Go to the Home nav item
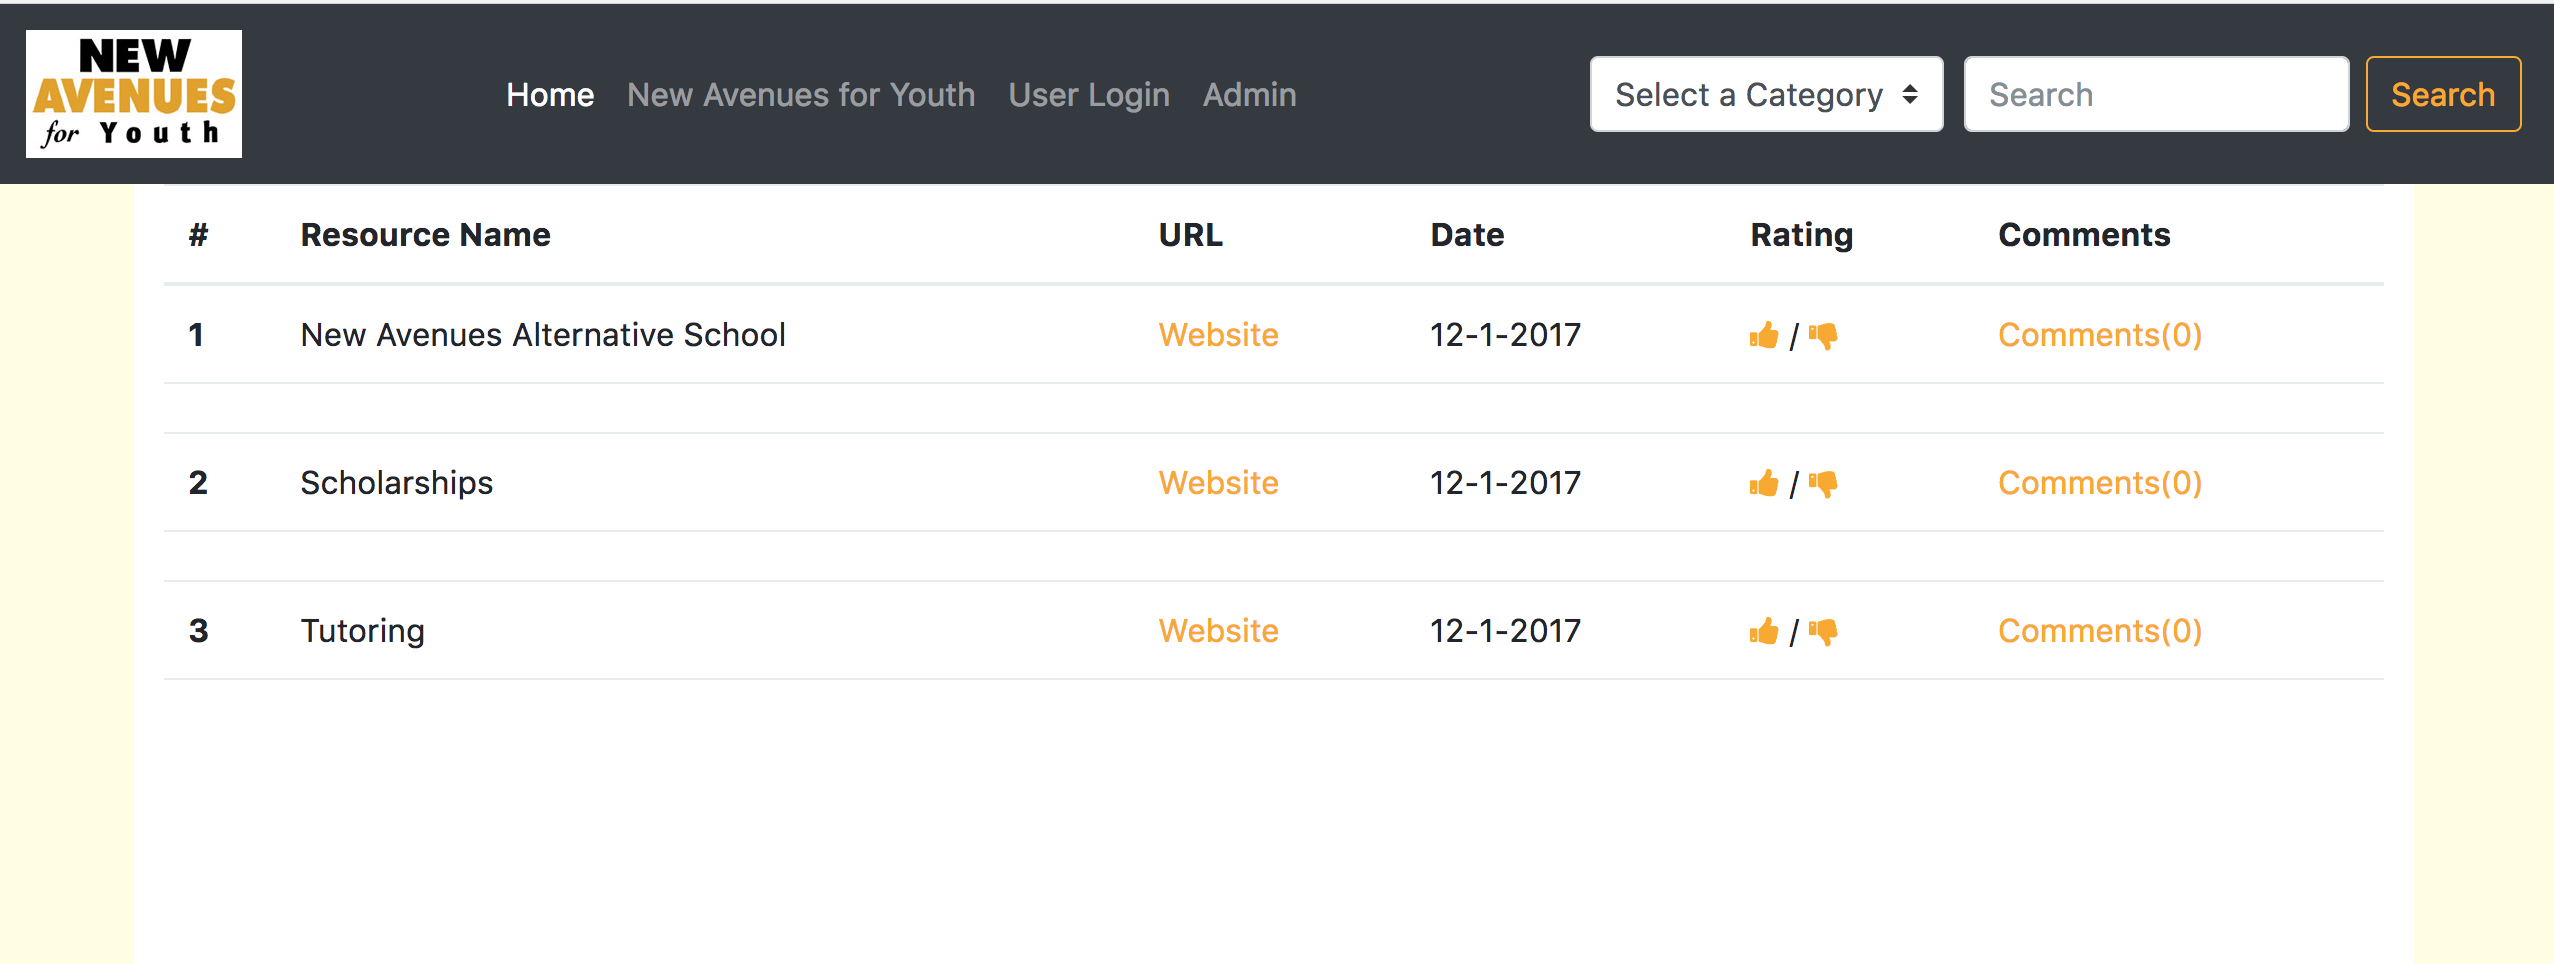This screenshot has width=2554, height=964. coord(550,95)
